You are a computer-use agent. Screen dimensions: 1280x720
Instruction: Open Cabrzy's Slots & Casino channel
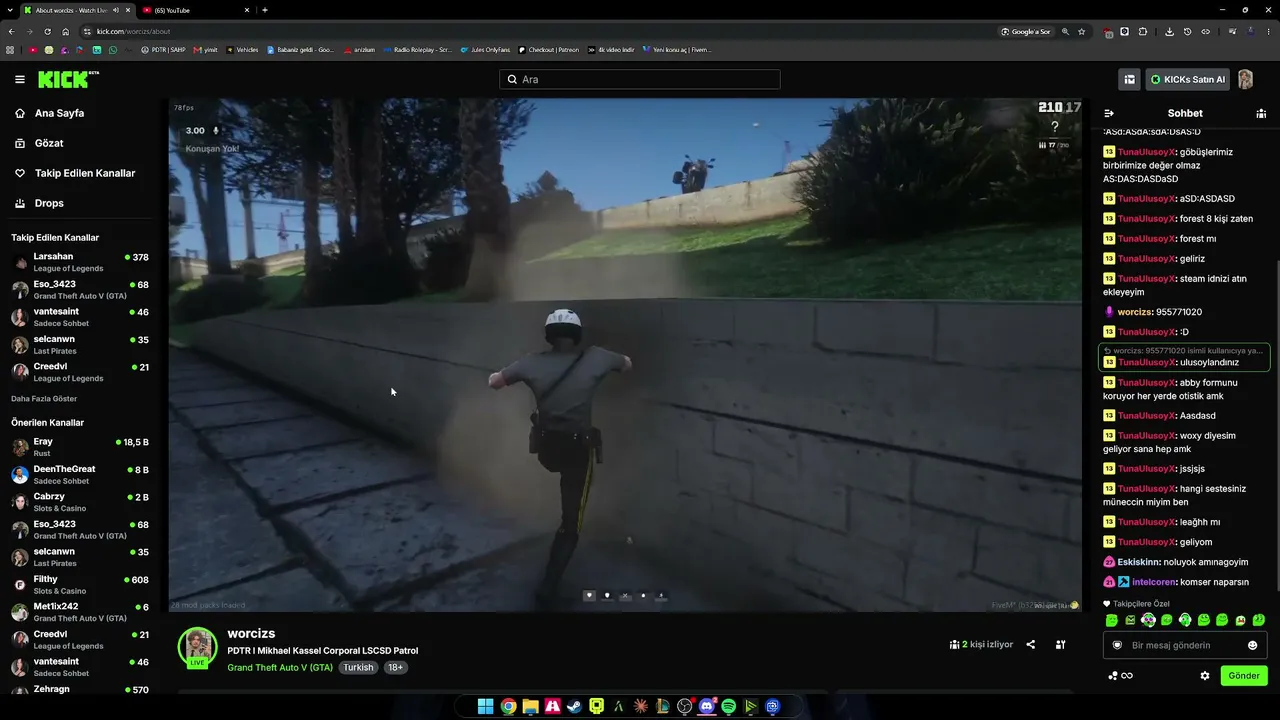(80, 502)
